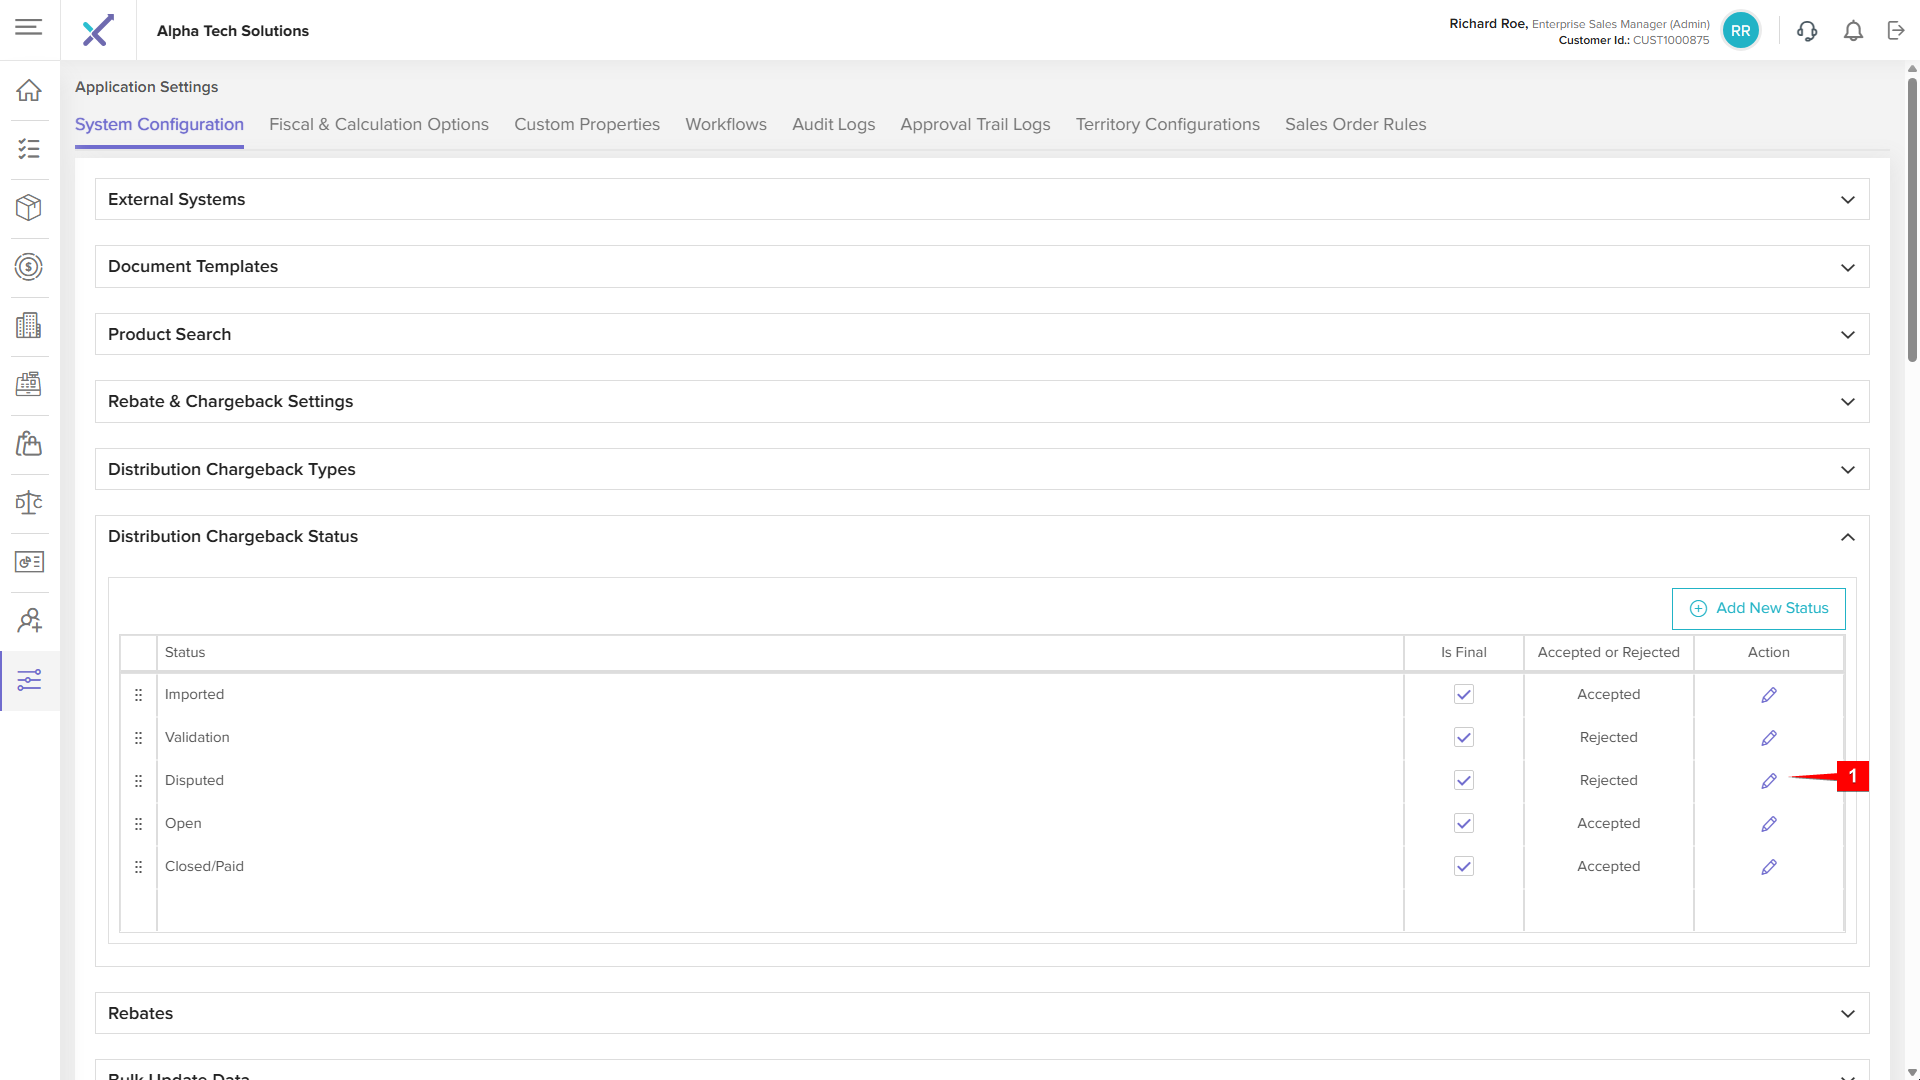Open the Audit Logs tab
The width and height of the screenshot is (1920, 1080).
(x=833, y=125)
